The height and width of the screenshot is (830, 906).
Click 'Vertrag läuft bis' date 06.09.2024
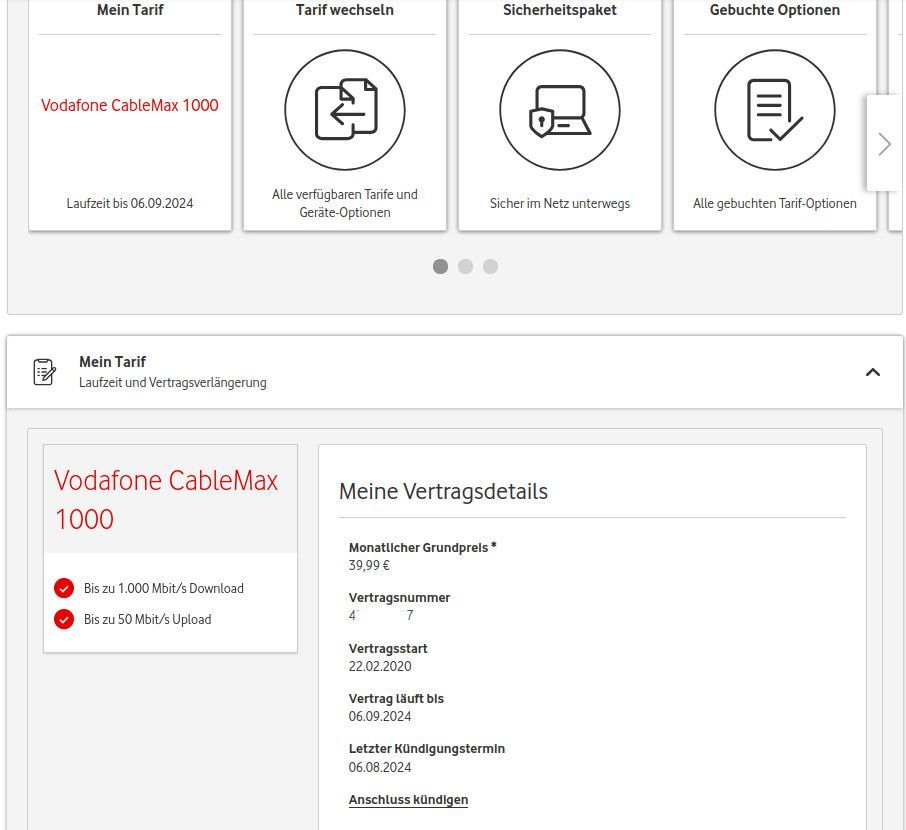point(380,717)
